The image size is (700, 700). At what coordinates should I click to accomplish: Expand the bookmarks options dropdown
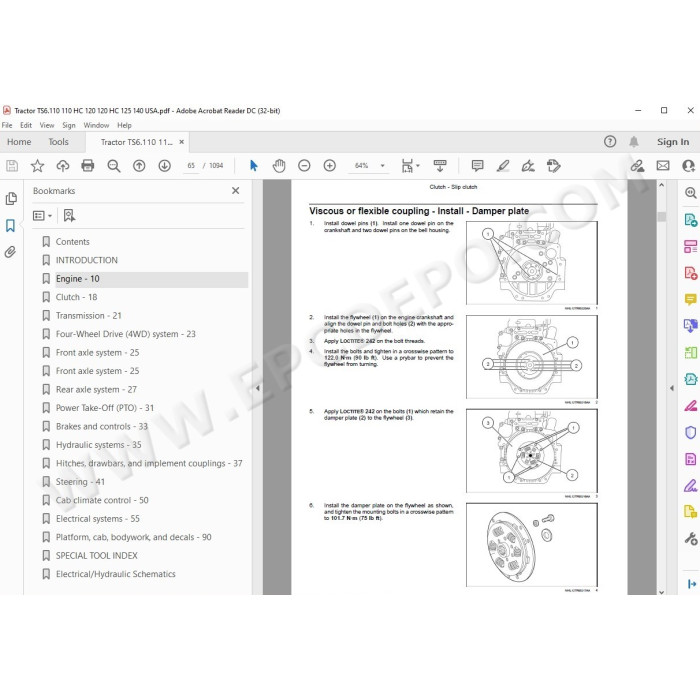pyautogui.click(x=42, y=216)
